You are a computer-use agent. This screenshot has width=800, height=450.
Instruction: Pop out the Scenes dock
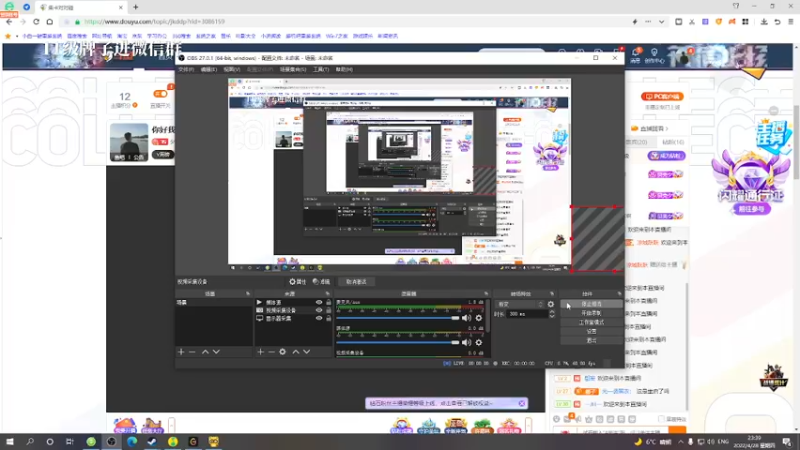coord(248,294)
